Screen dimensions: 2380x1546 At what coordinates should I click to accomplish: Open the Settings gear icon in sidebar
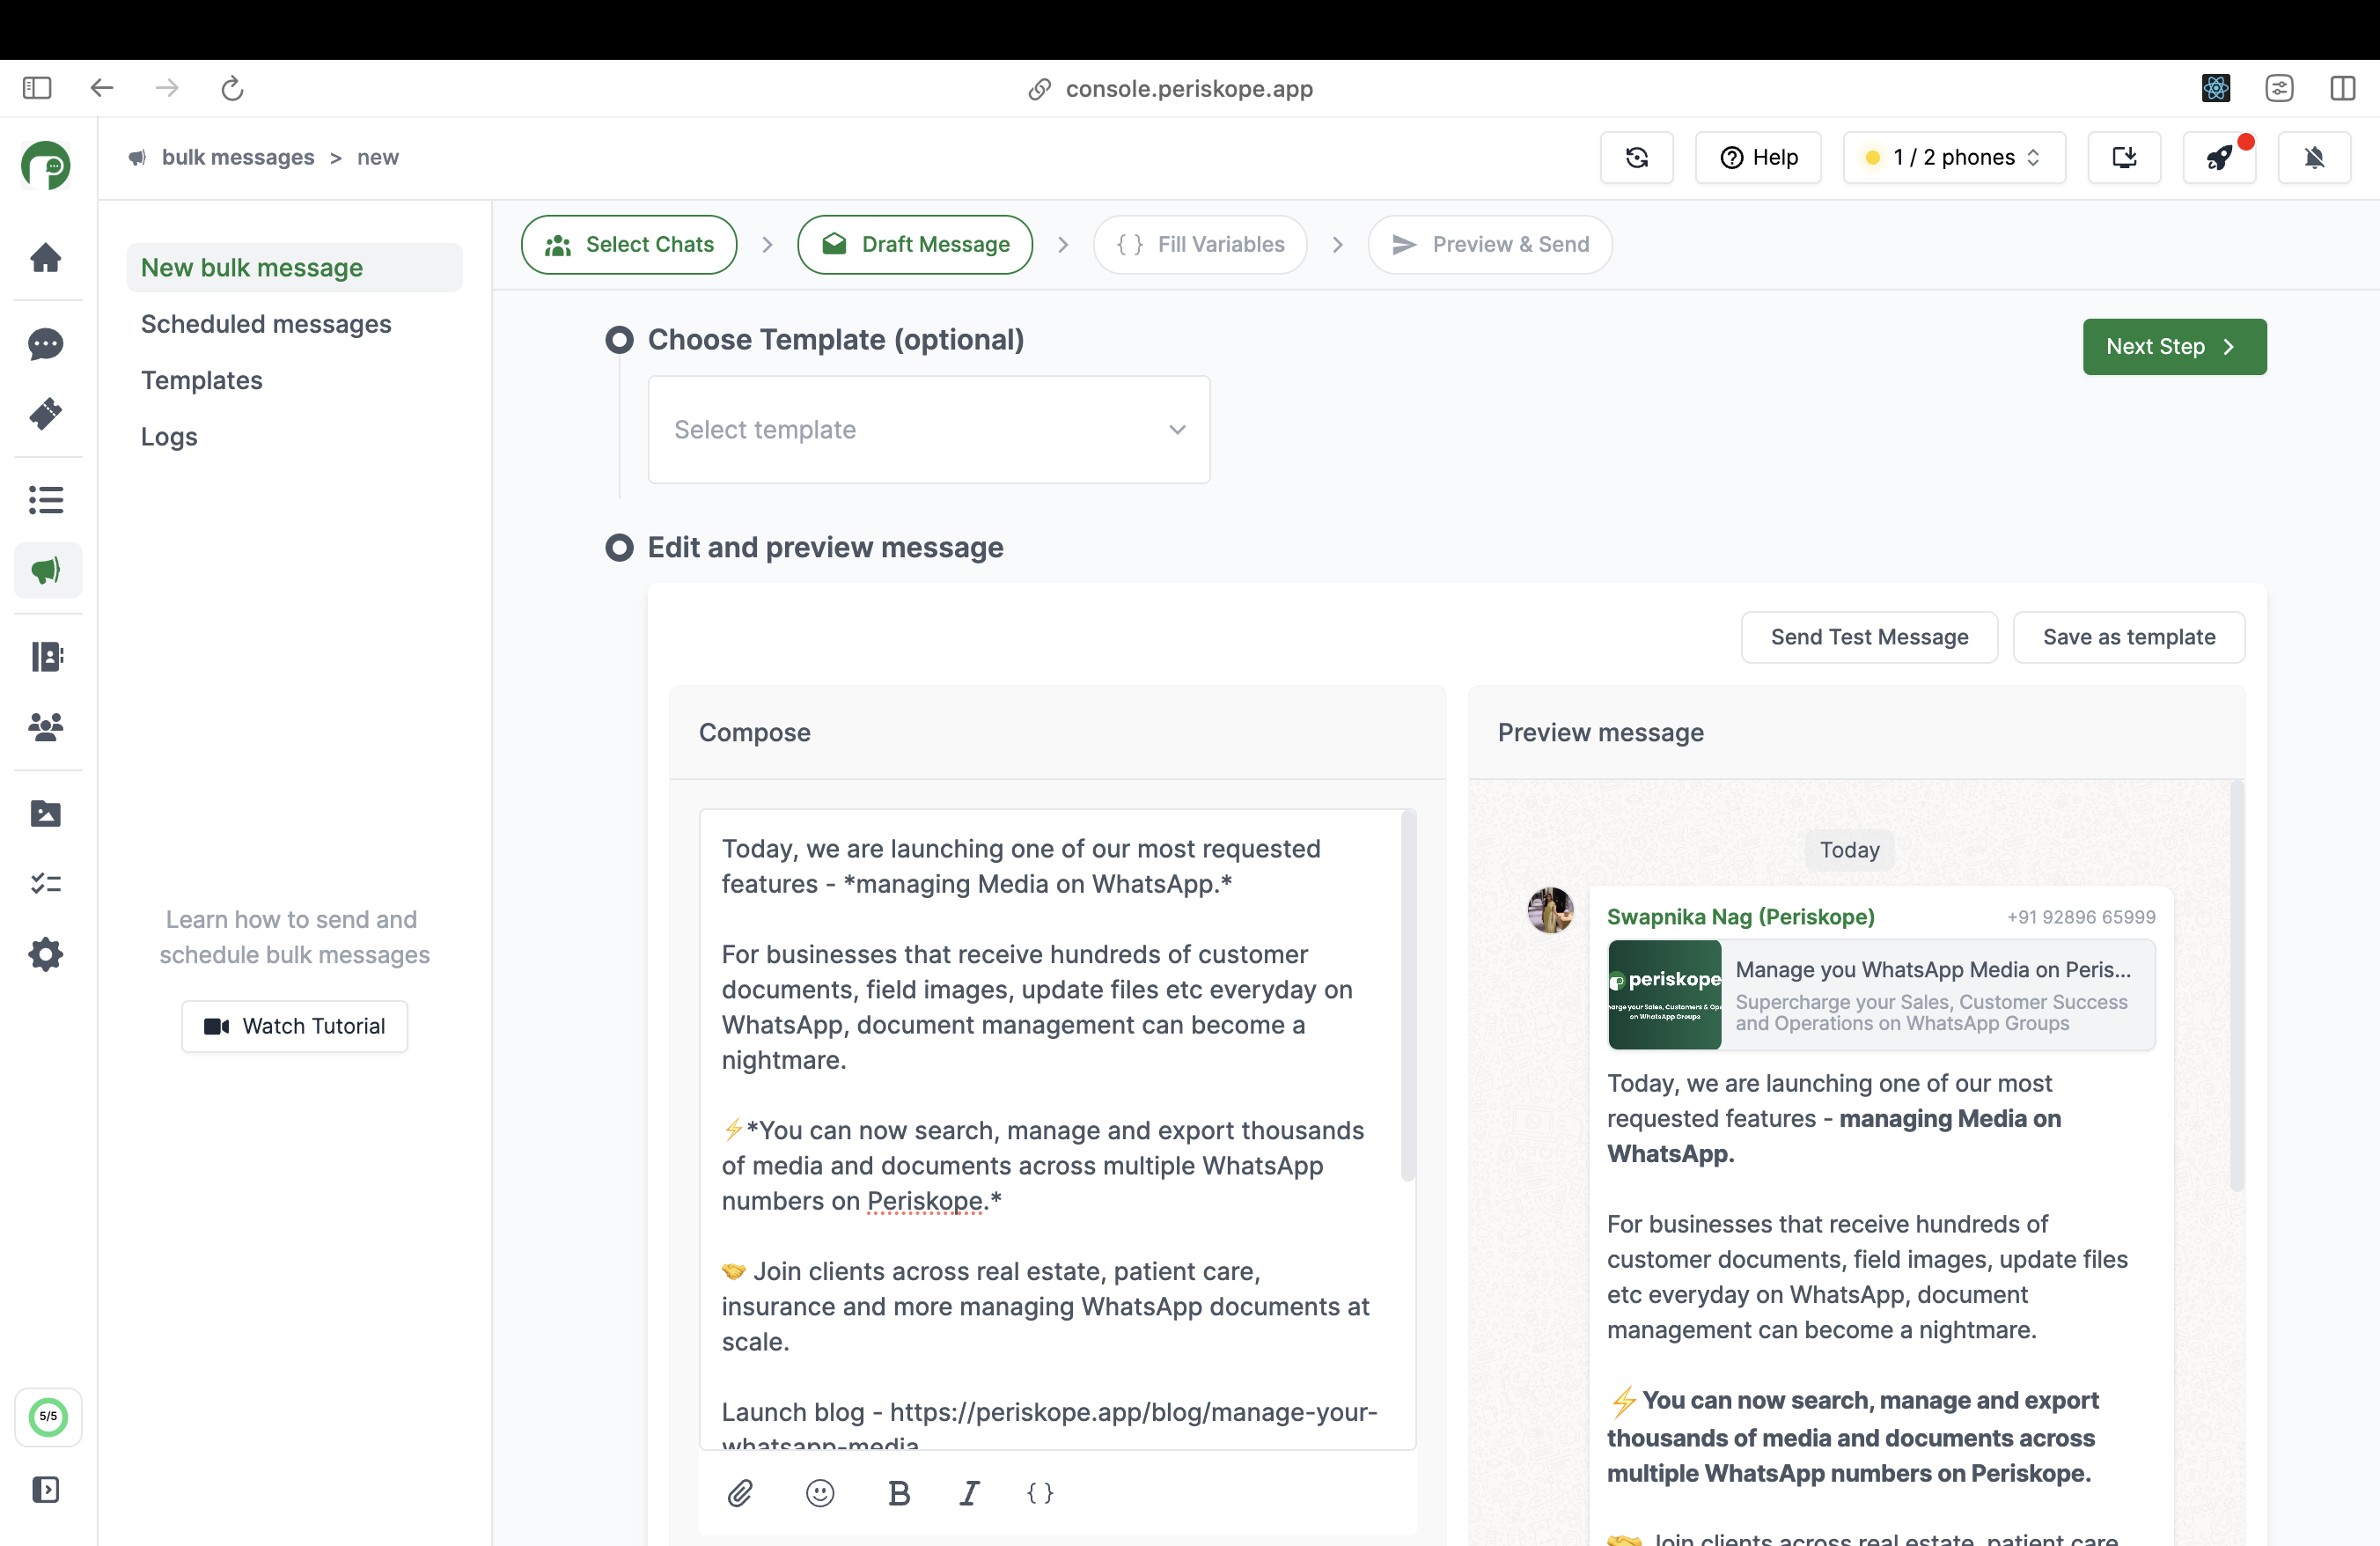46,955
